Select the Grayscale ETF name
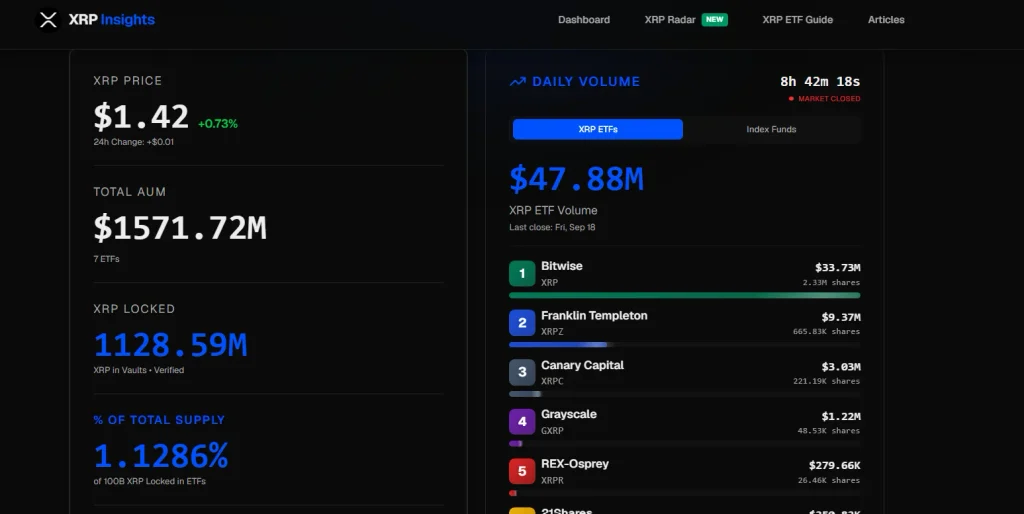Viewport: 1024px width, 514px height. tap(569, 414)
